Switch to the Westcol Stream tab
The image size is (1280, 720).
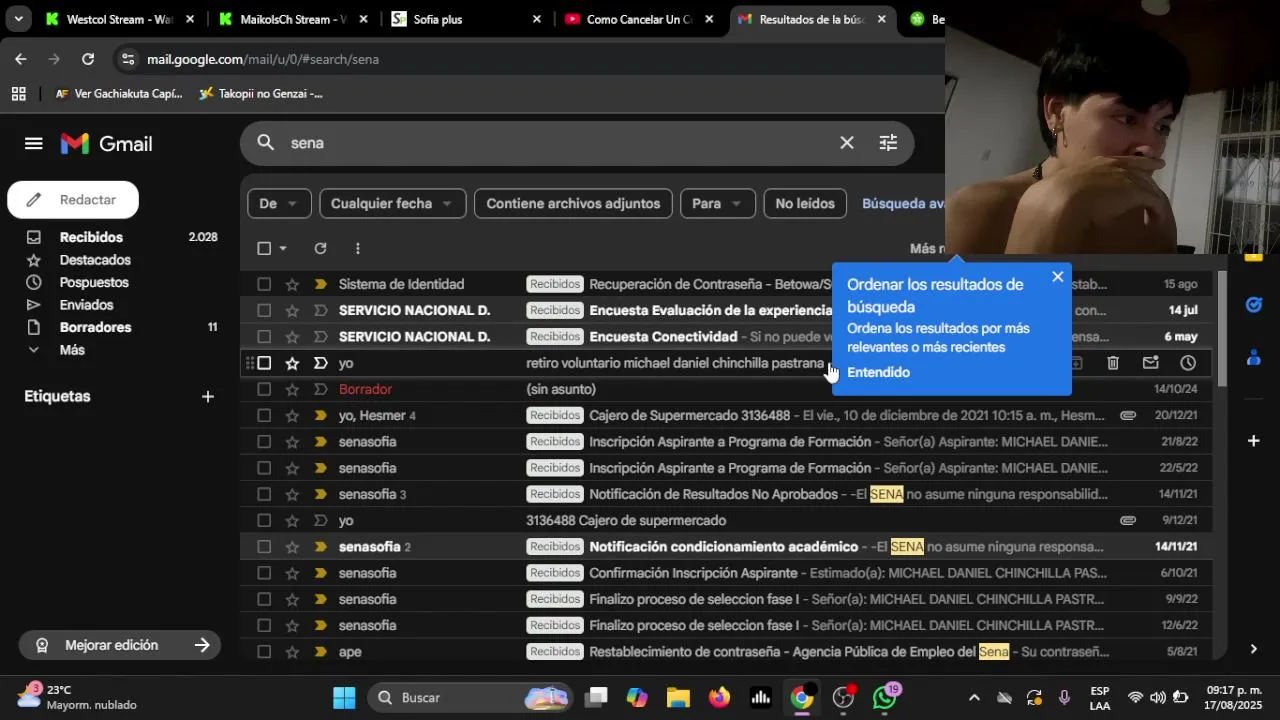coord(118,19)
